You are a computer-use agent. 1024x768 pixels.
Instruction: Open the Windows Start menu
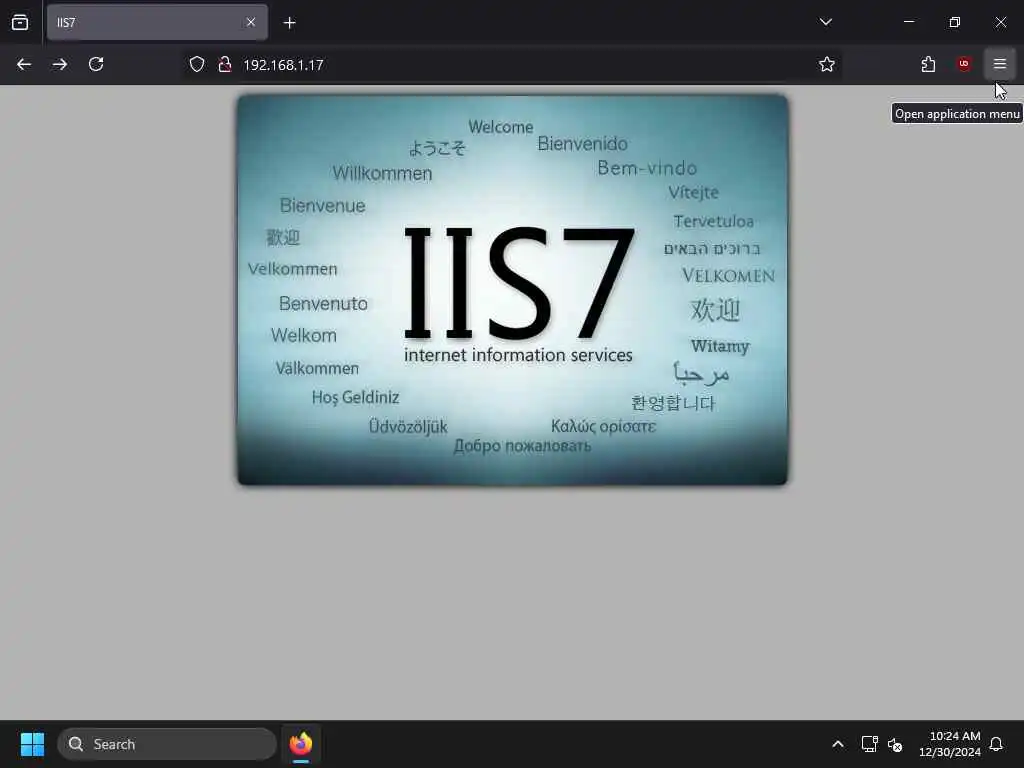click(32, 744)
